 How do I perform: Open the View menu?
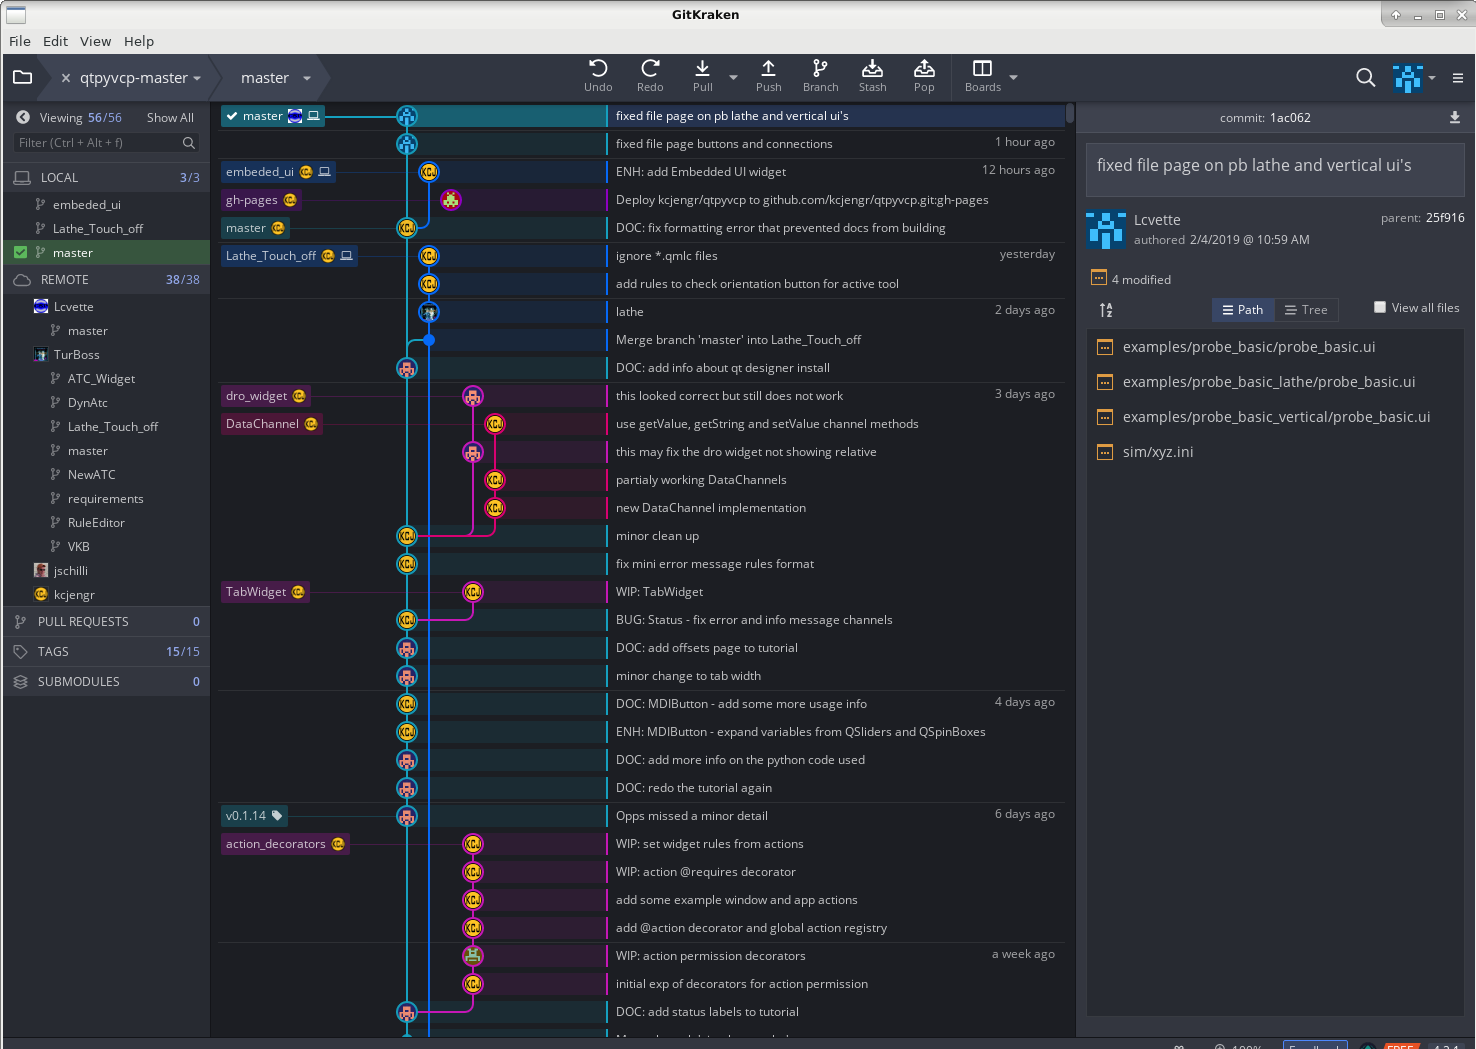pyautogui.click(x=95, y=41)
